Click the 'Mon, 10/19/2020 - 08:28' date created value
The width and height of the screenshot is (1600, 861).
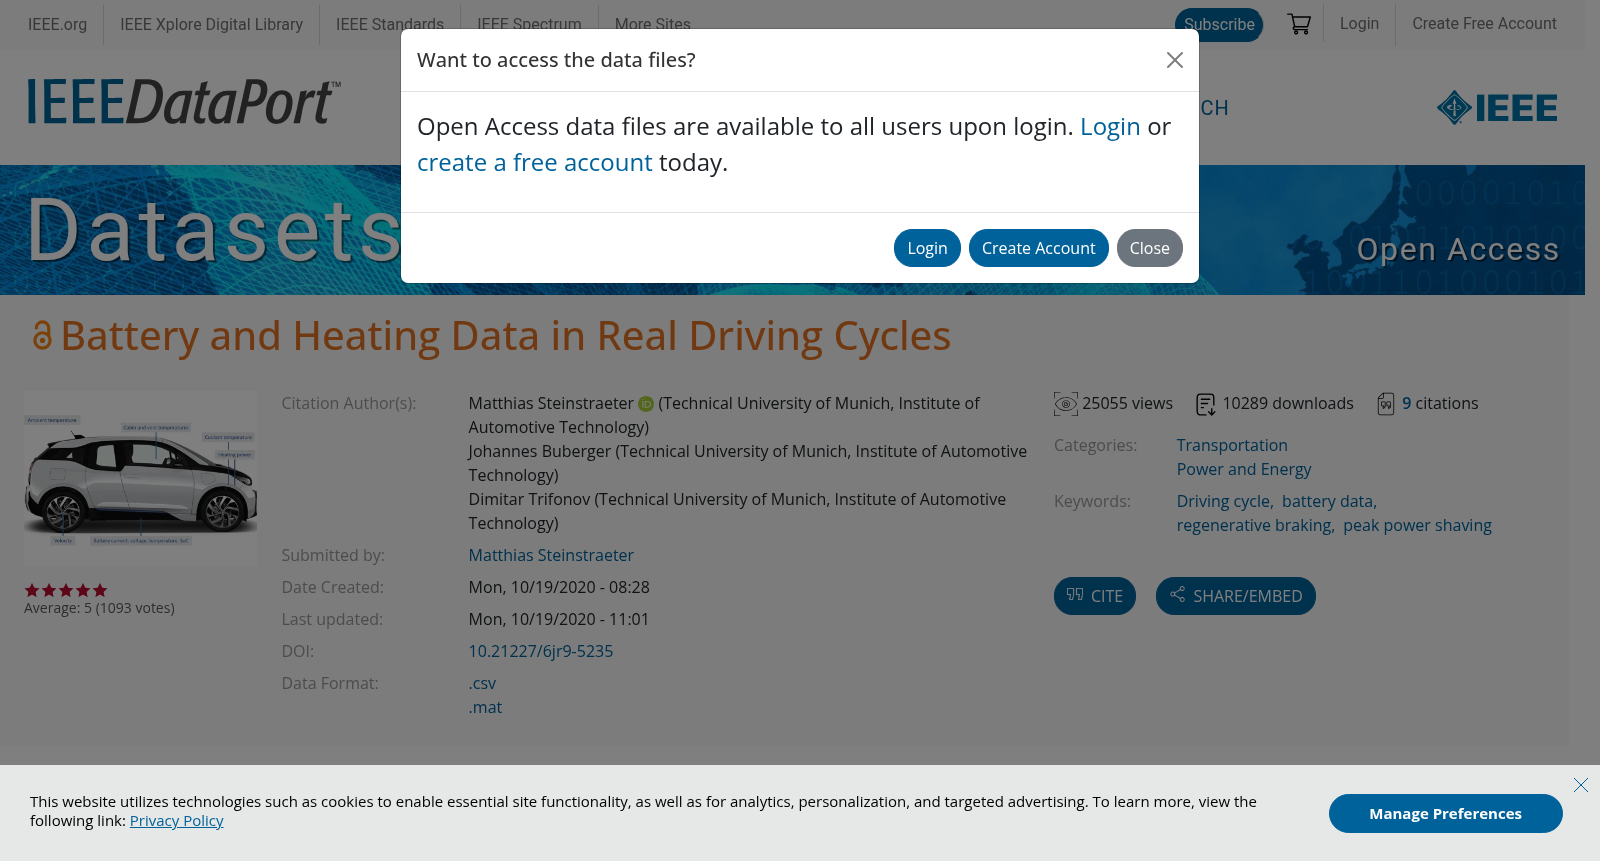tap(559, 587)
